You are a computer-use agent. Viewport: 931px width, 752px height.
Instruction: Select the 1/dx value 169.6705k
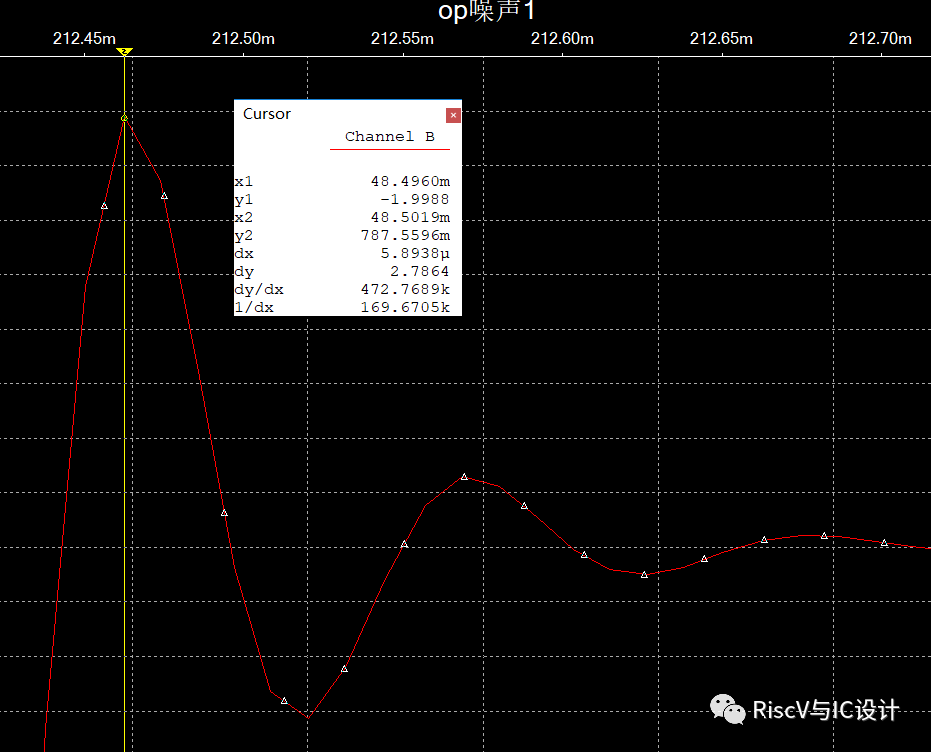405,308
